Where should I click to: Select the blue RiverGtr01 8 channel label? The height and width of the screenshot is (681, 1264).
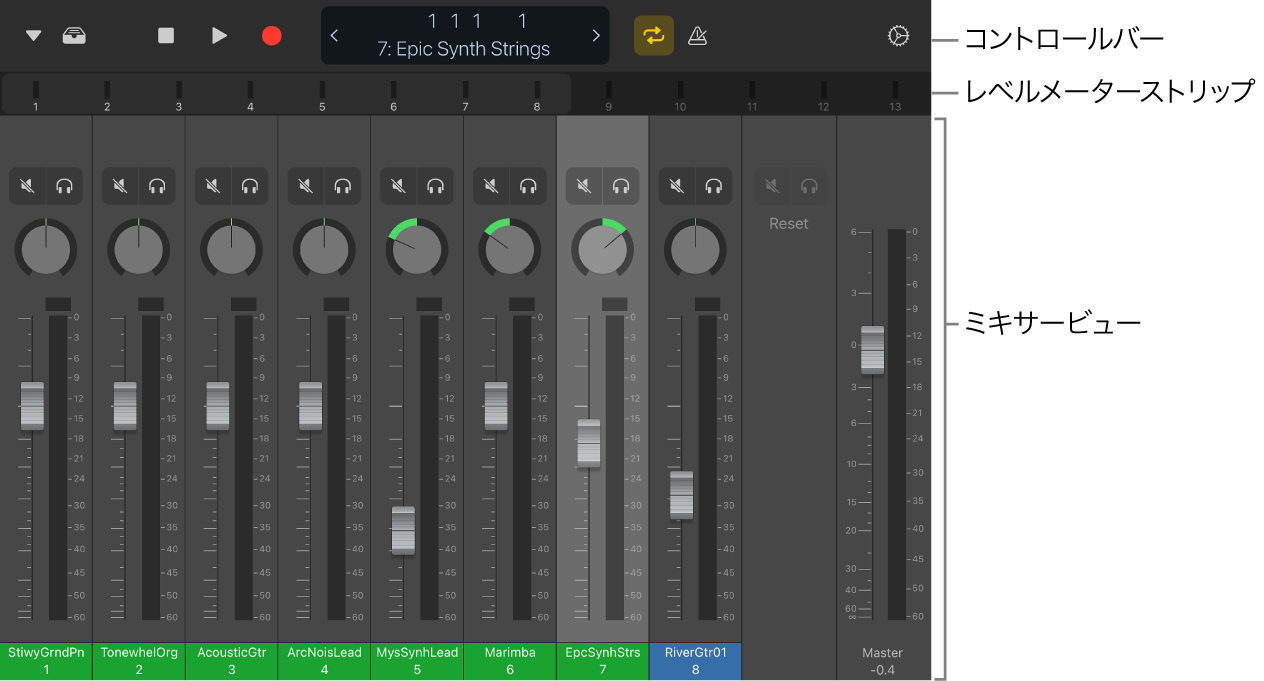tap(695, 661)
